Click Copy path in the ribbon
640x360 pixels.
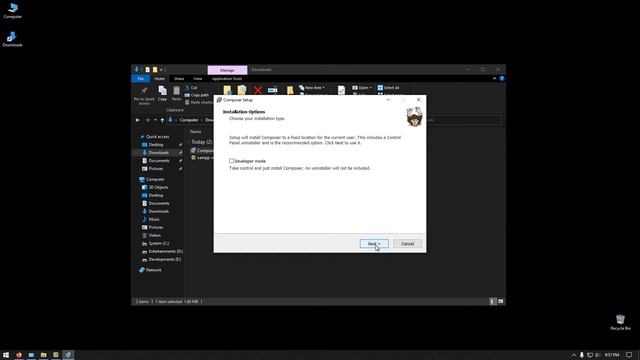[x=197, y=95]
